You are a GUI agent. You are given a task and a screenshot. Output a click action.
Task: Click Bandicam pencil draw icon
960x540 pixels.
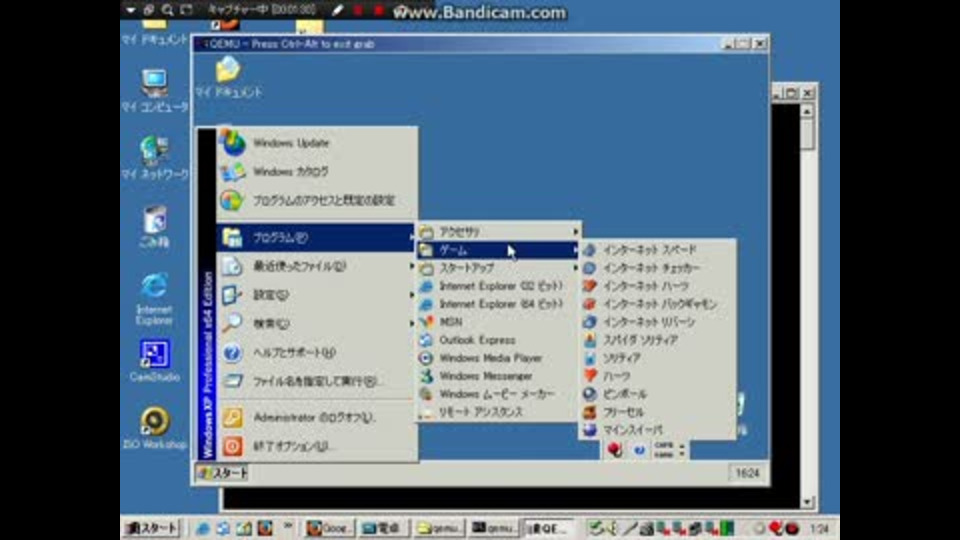[x=337, y=10]
